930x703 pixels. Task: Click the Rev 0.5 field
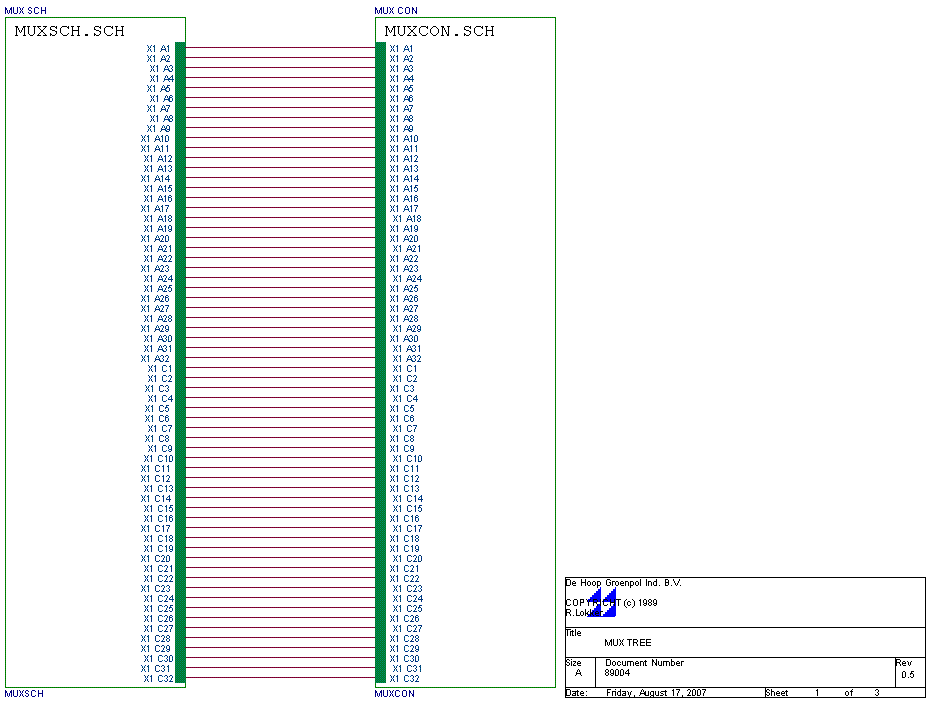[x=907, y=676]
